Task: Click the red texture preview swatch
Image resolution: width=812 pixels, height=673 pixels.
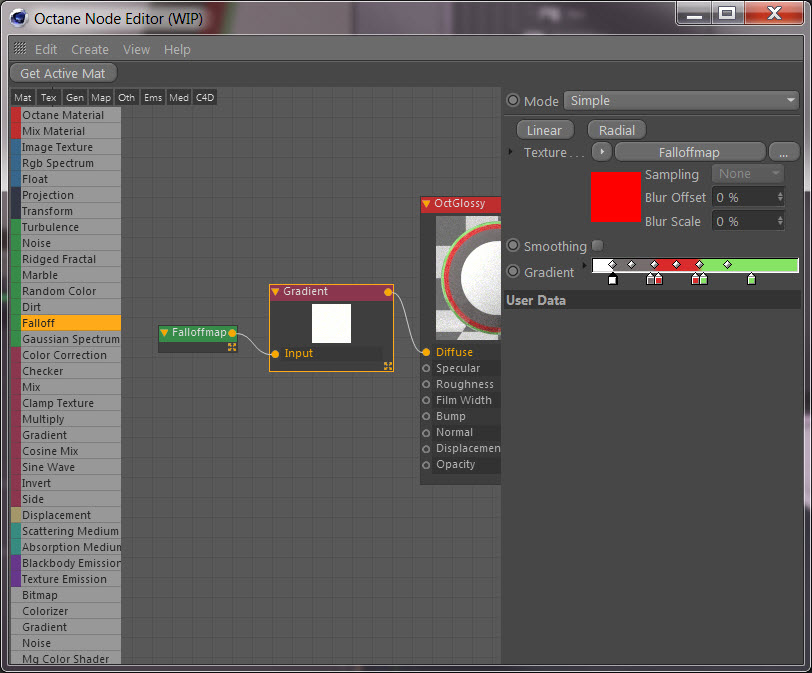Action: 616,197
